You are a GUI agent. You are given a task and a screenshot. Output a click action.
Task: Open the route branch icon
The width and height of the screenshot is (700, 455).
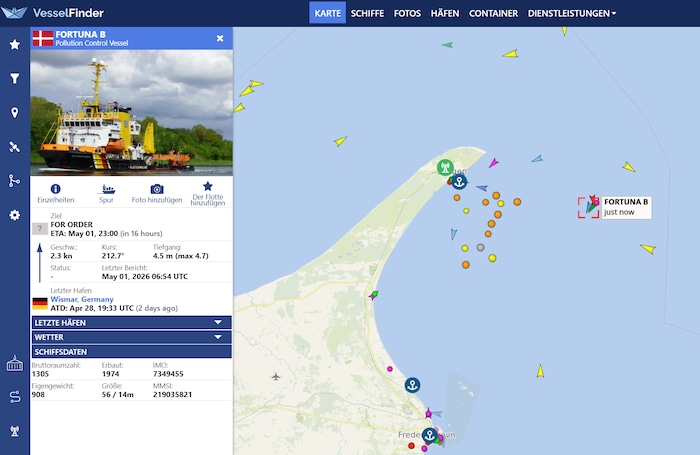point(15,181)
